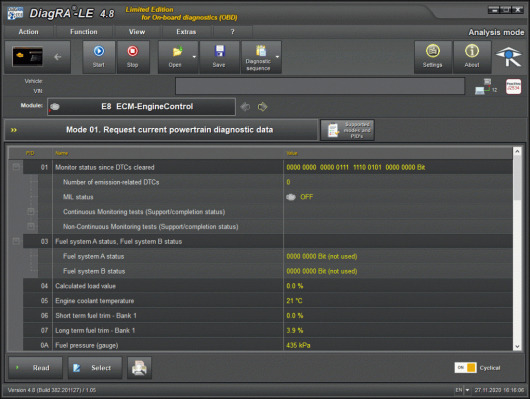Screen dimensions: 530x399
Task: Click the Save floppy disk icon
Action: 220,52
